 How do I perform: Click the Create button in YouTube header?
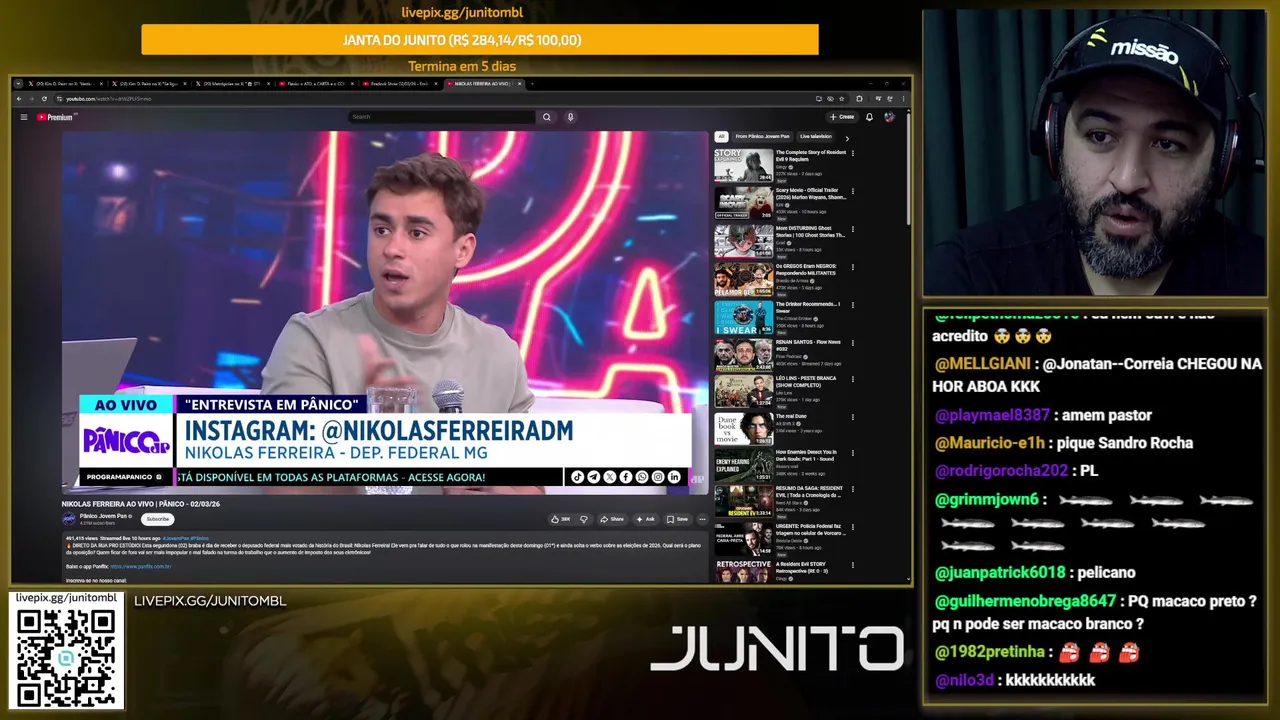tap(842, 117)
